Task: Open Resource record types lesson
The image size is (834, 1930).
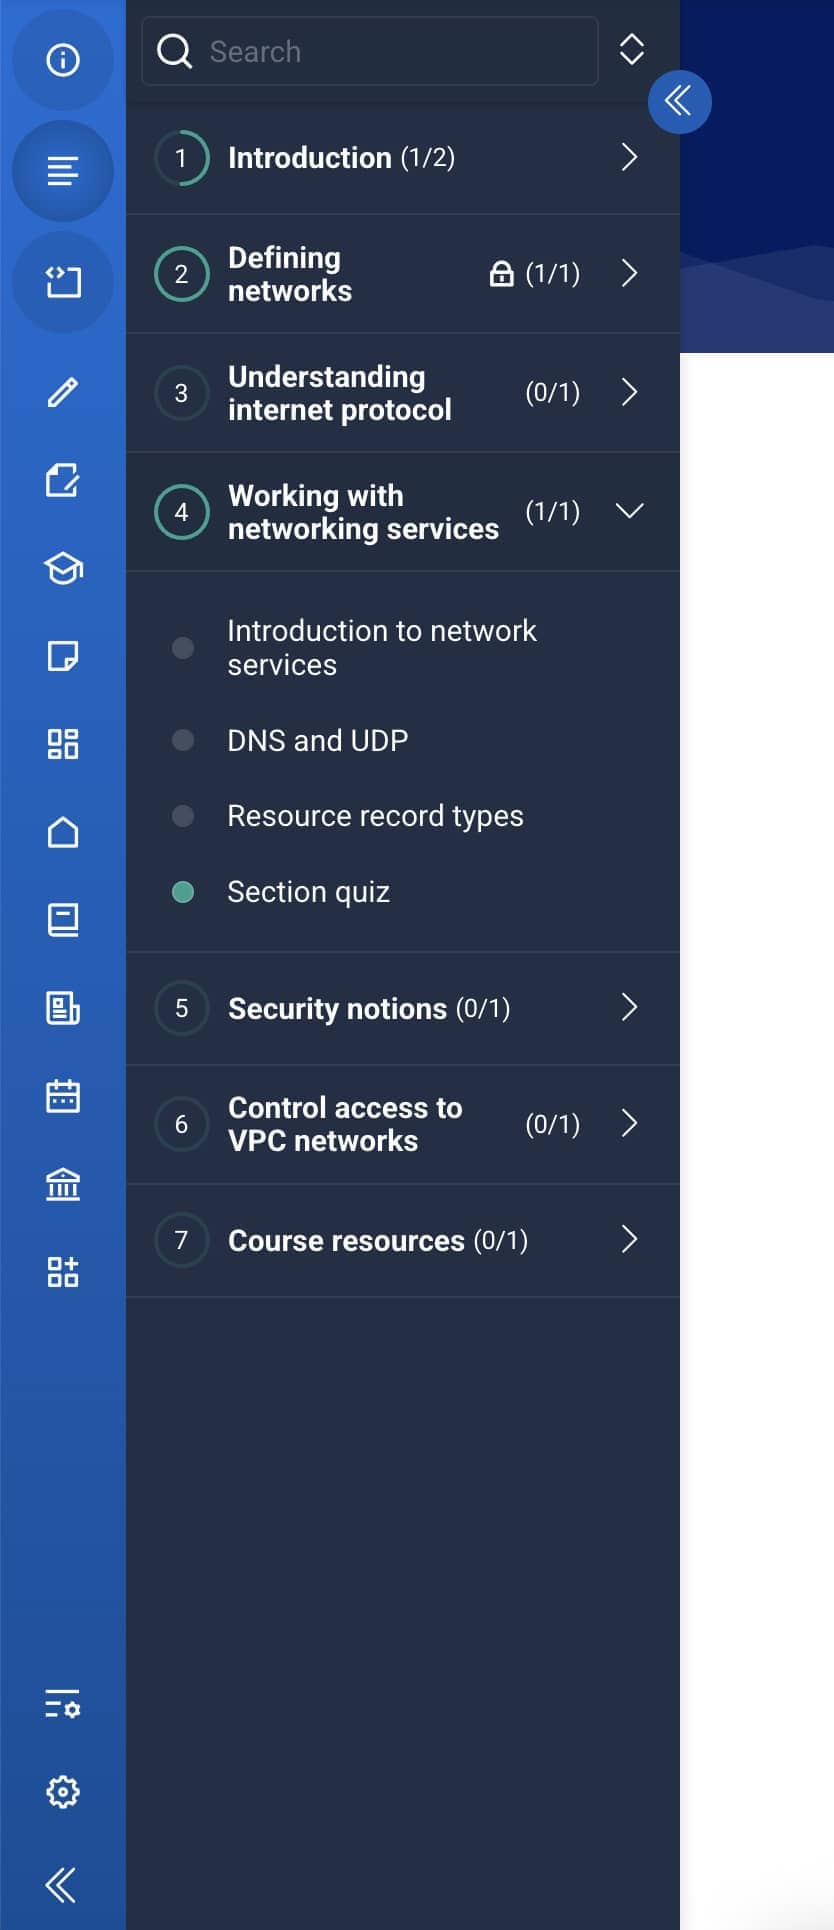Action: click(375, 816)
